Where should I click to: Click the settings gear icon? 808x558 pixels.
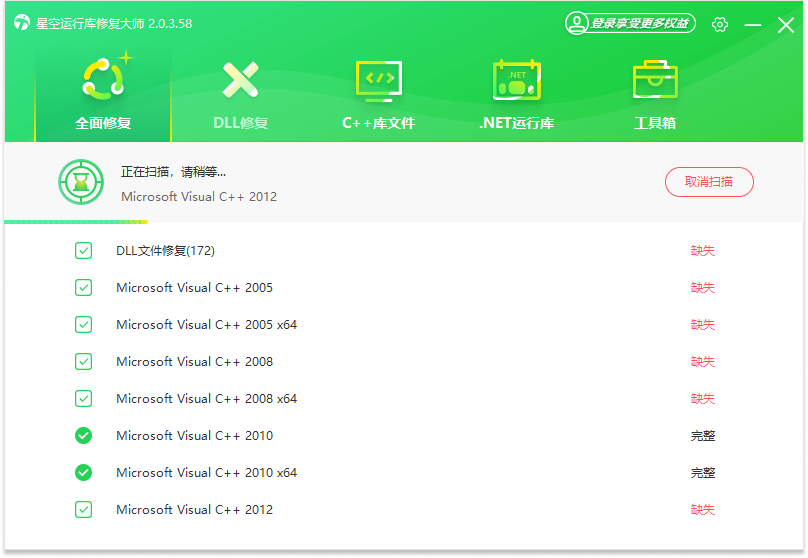click(720, 24)
